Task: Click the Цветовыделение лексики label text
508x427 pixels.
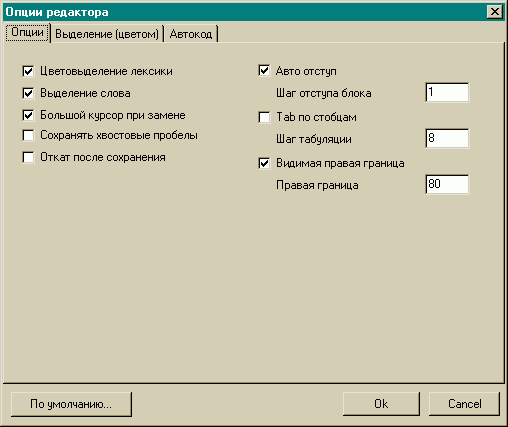Action: coord(106,71)
